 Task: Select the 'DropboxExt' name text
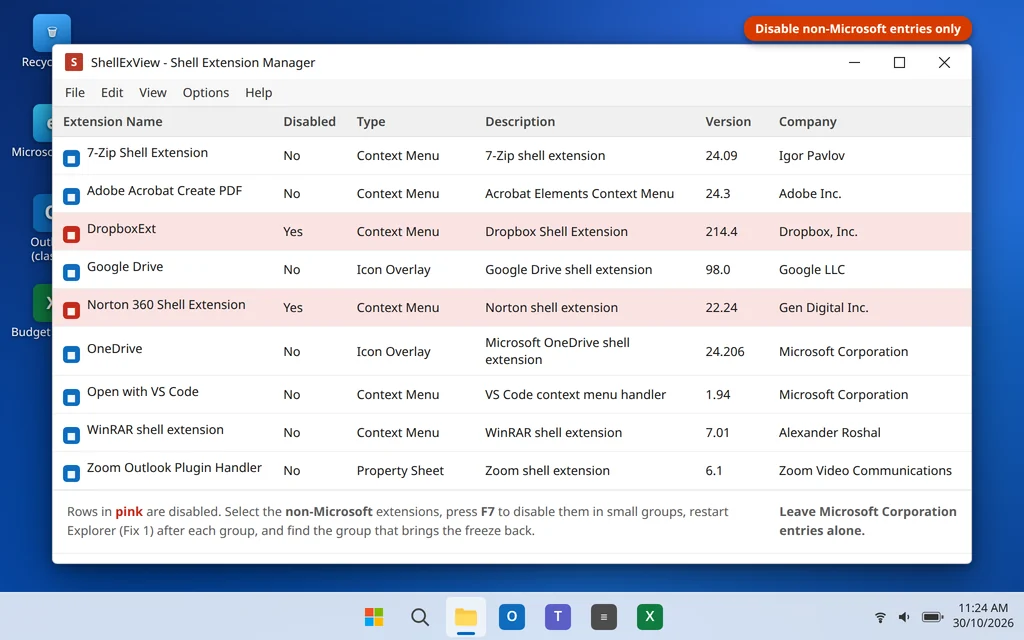(121, 229)
